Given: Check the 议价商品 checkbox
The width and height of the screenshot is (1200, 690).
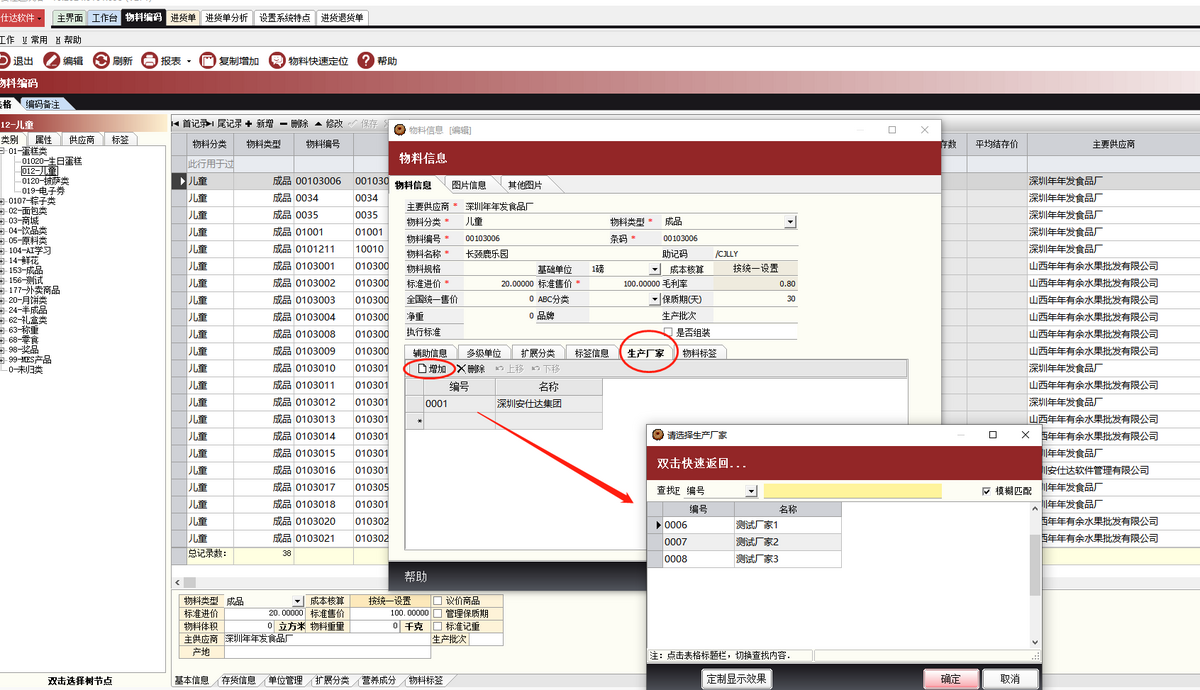Looking at the screenshot, I should pos(438,601).
